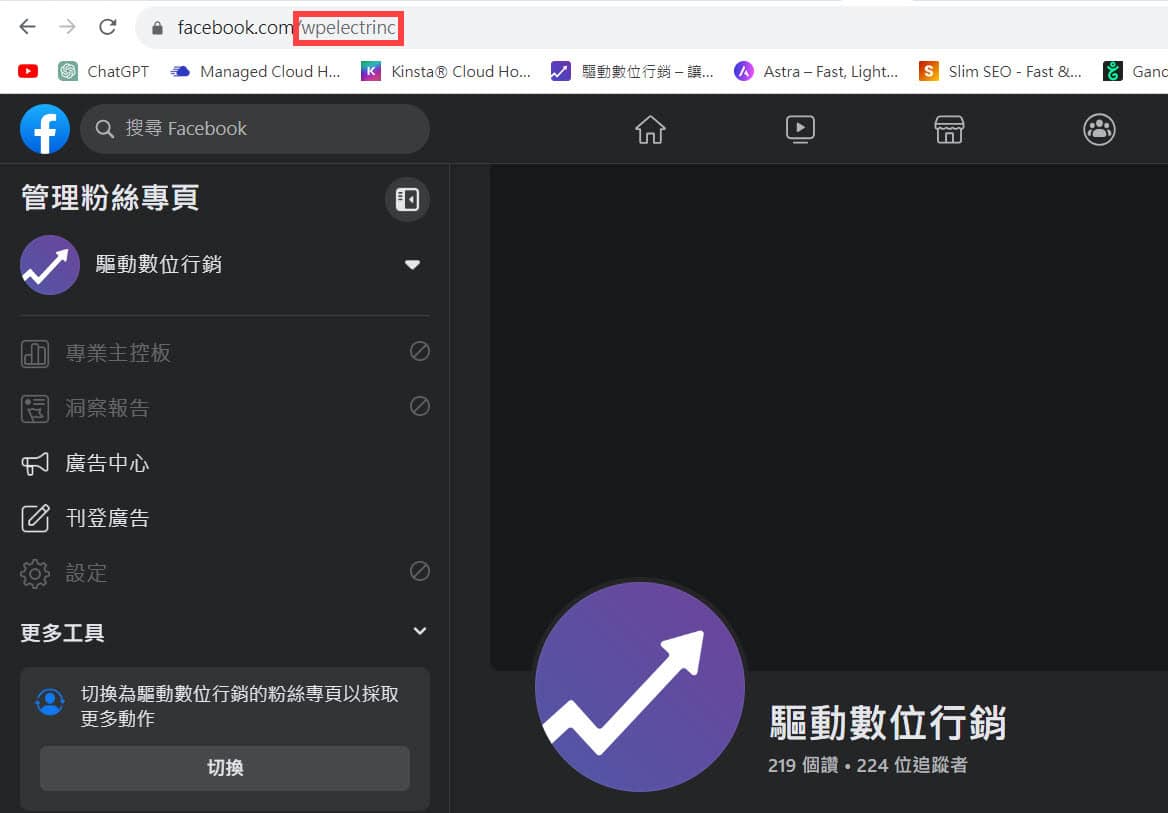Open 洞察報告 in the sidebar
1168x813 pixels.
(225, 408)
